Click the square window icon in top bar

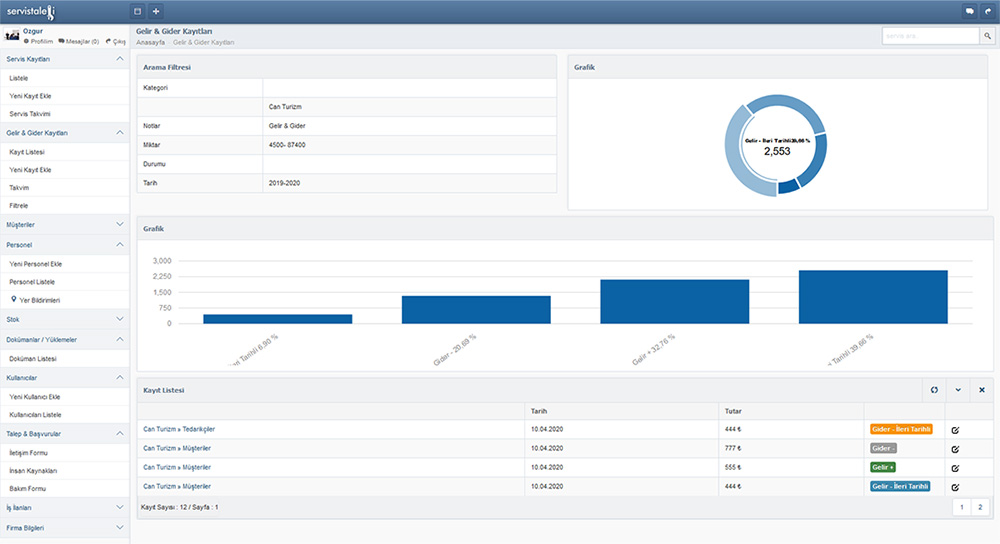138,11
